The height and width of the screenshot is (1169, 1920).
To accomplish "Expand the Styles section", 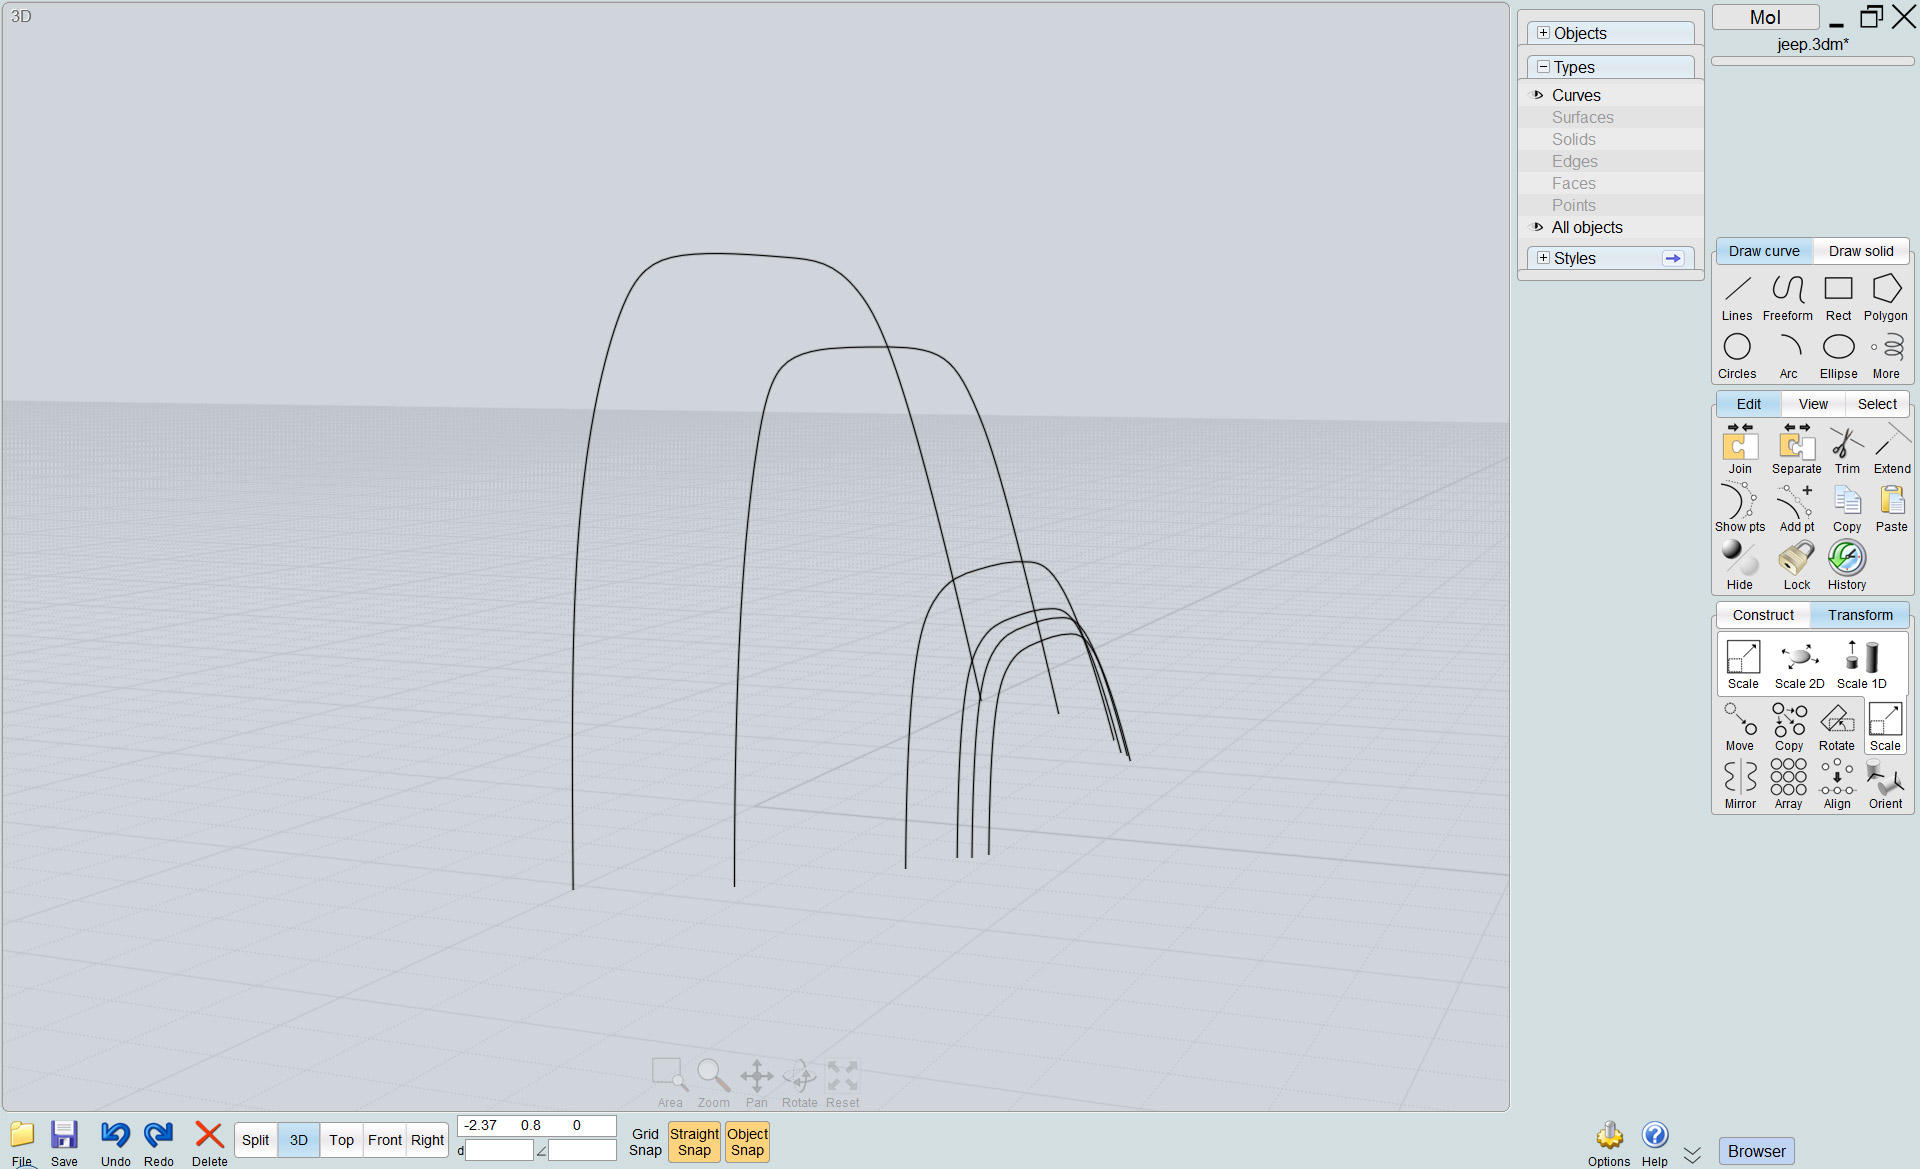I will pyautogui.click(x=1543, y=258).
